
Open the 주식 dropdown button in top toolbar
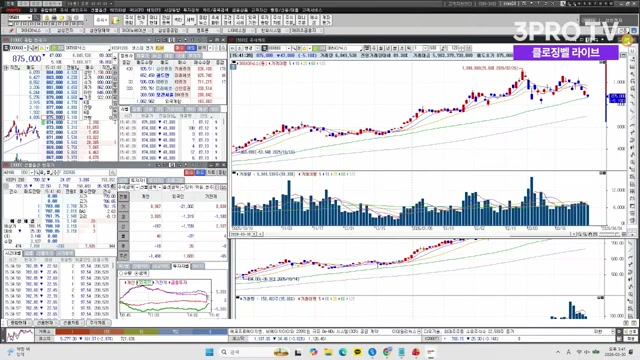101,20
